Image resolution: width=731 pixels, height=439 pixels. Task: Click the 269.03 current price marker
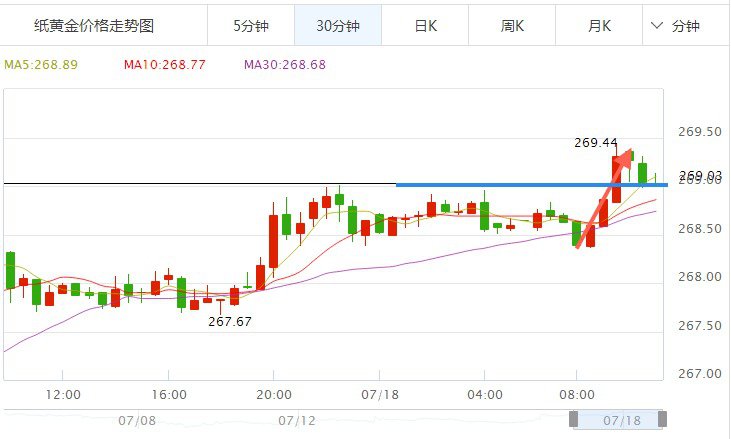[x=700, y=175]
